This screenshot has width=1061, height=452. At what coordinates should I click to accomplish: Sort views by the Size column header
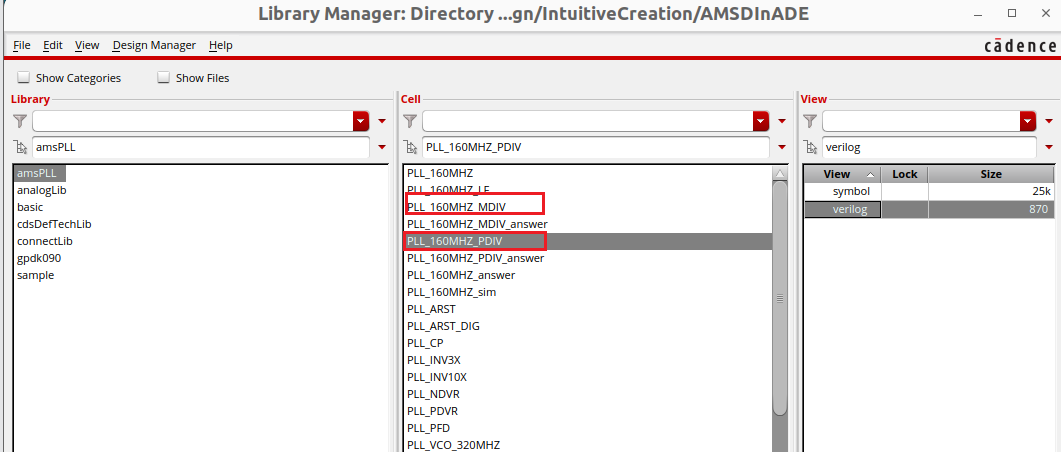point(990,174)
